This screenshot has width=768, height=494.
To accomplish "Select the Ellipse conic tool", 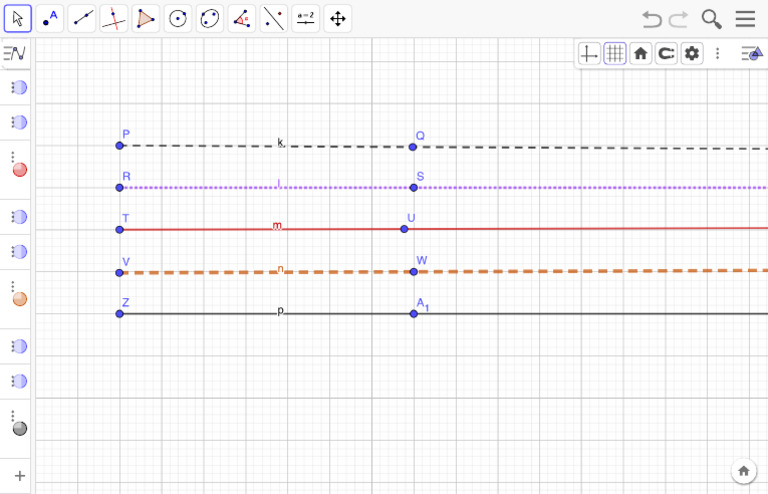I will (210, 19).
